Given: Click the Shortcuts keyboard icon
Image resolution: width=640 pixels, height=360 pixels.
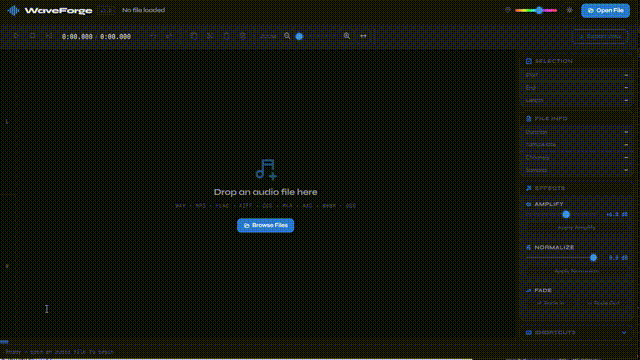Looking at the screenshot, I should pyautogui.click(x=529, y=333).
